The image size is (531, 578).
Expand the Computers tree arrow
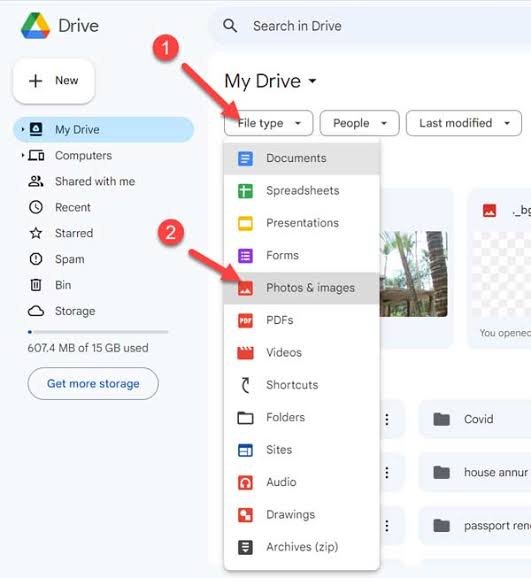[22, 156]
